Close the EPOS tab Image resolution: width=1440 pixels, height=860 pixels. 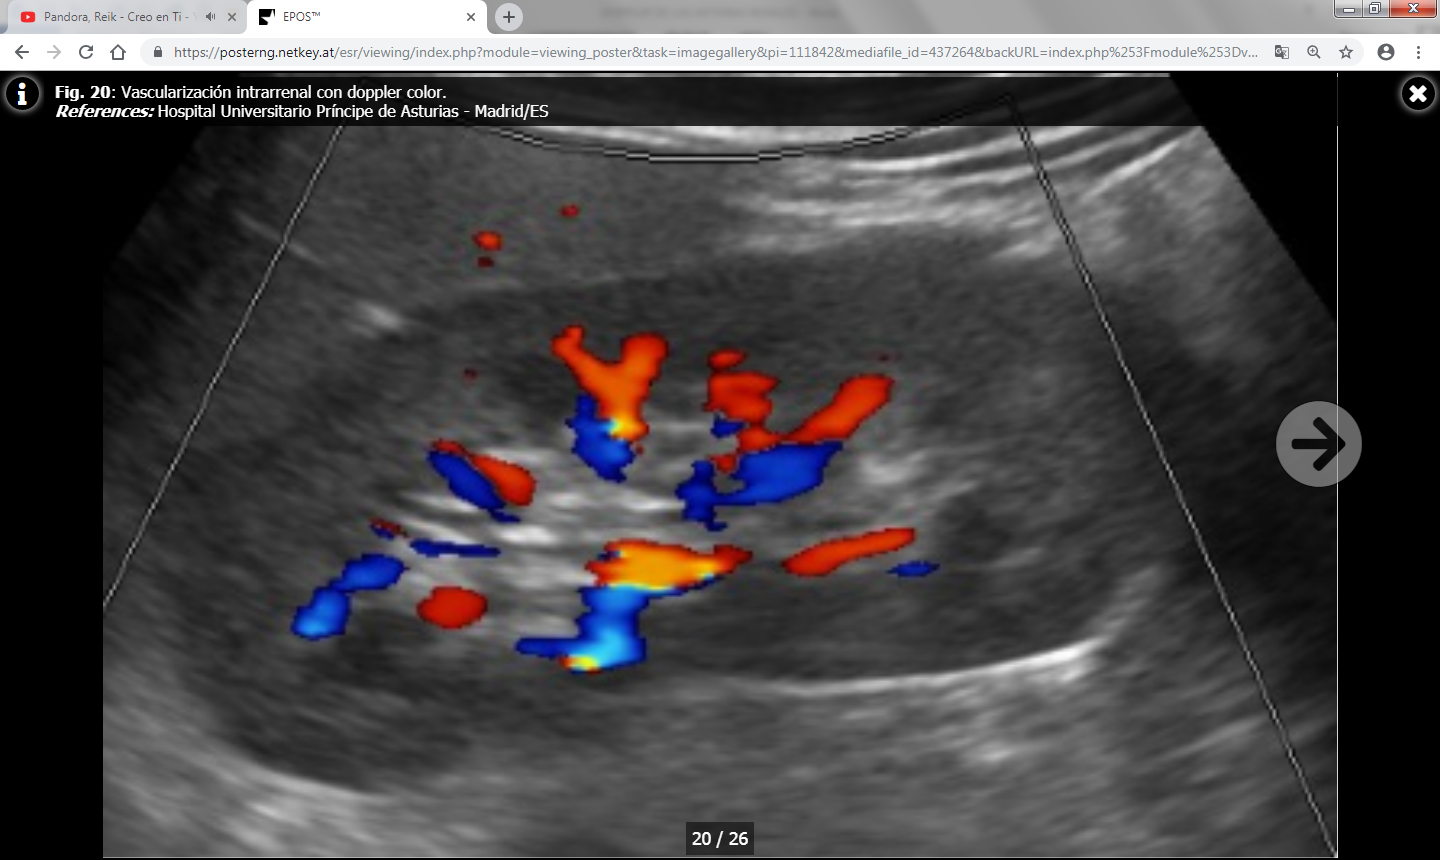point(471,17)
